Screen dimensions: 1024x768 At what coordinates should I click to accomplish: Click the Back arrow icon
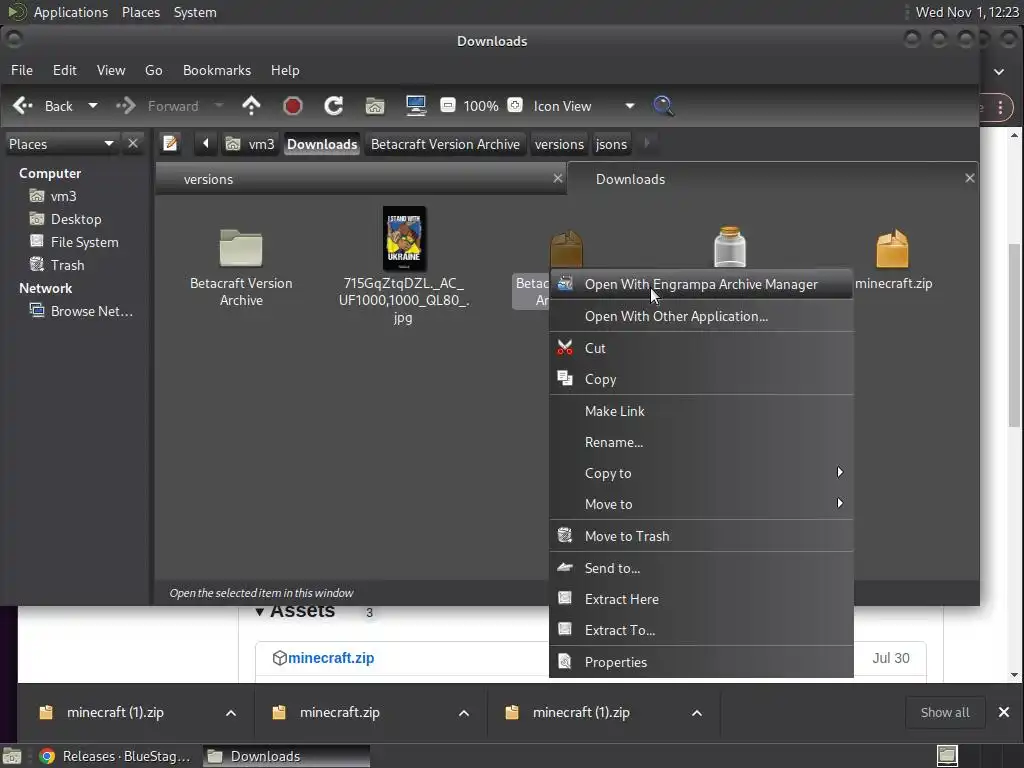[24, 106]
